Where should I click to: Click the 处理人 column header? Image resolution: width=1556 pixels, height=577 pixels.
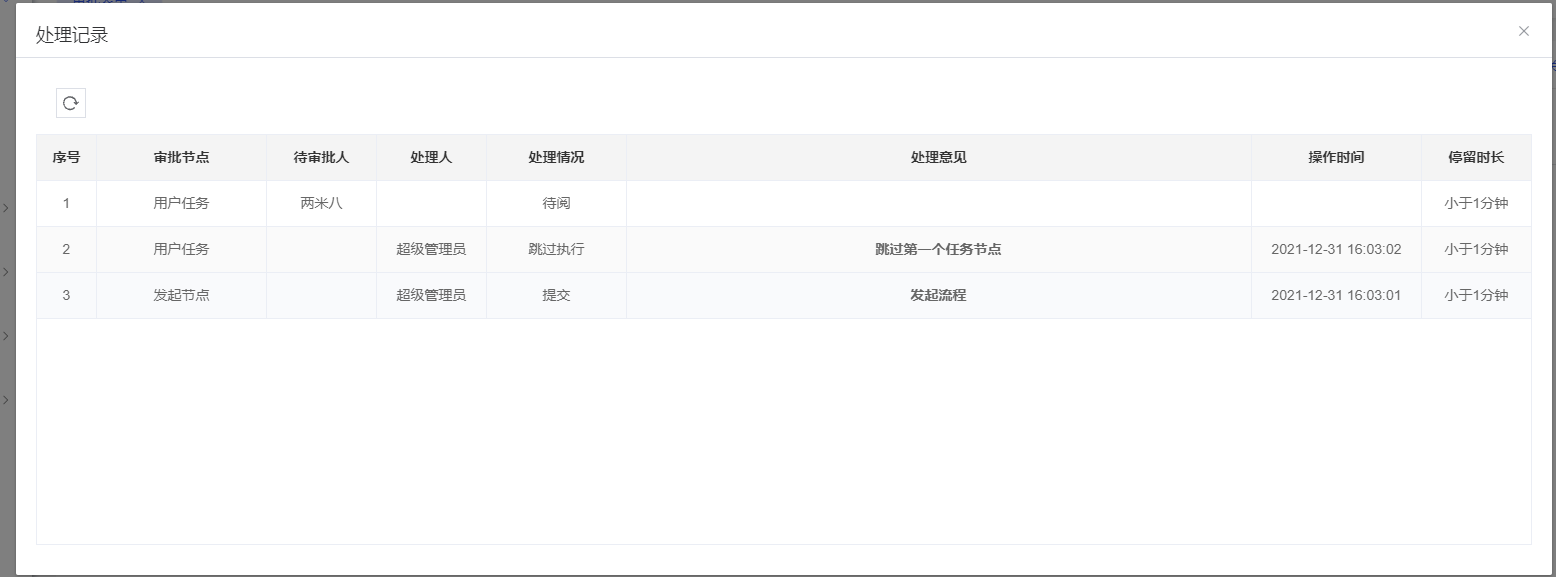pyautogui.click(x=432, y=158)
